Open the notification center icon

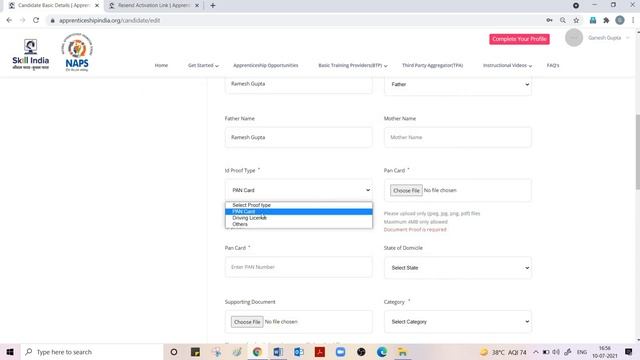coord(629,352)
